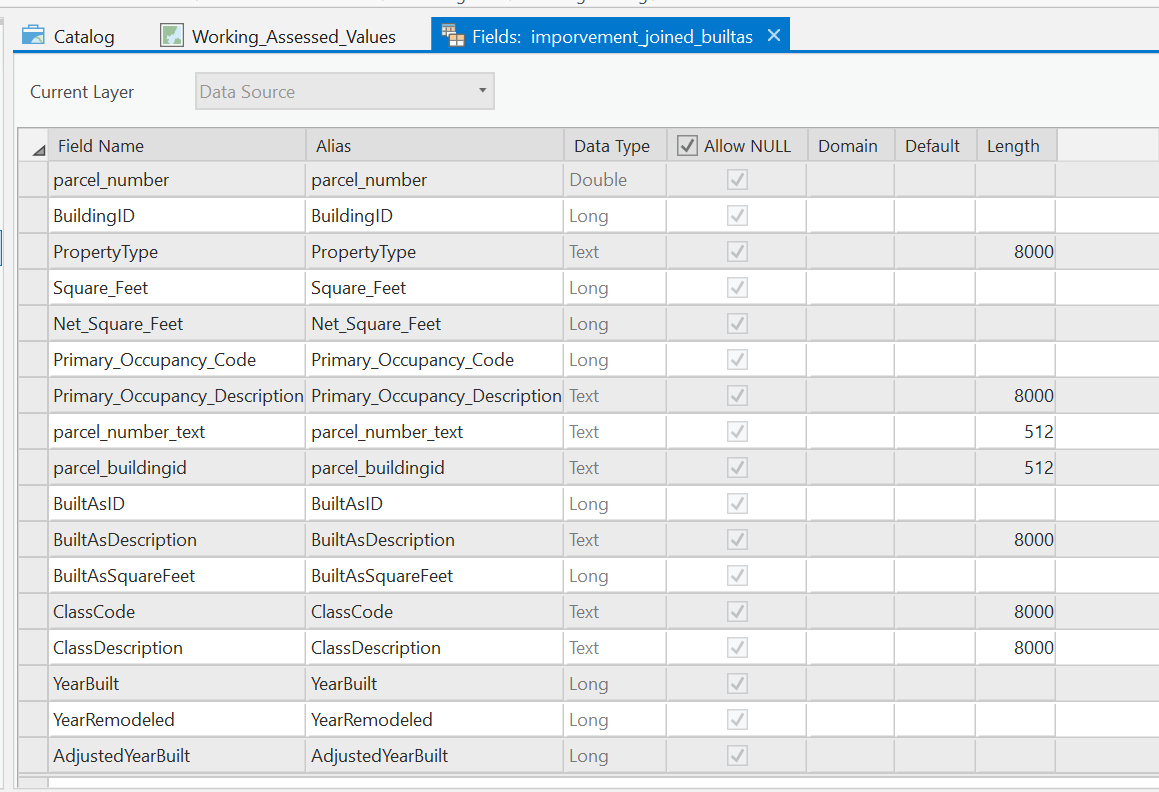The width and height of the screenshot is (1159, 792).
Task: Click the select-all corner triangle in header
Action: 38,150
